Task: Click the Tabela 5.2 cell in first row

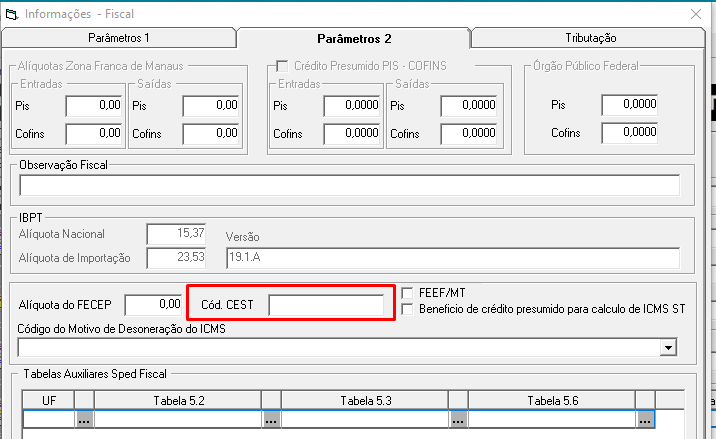Action: pos(178,419)
